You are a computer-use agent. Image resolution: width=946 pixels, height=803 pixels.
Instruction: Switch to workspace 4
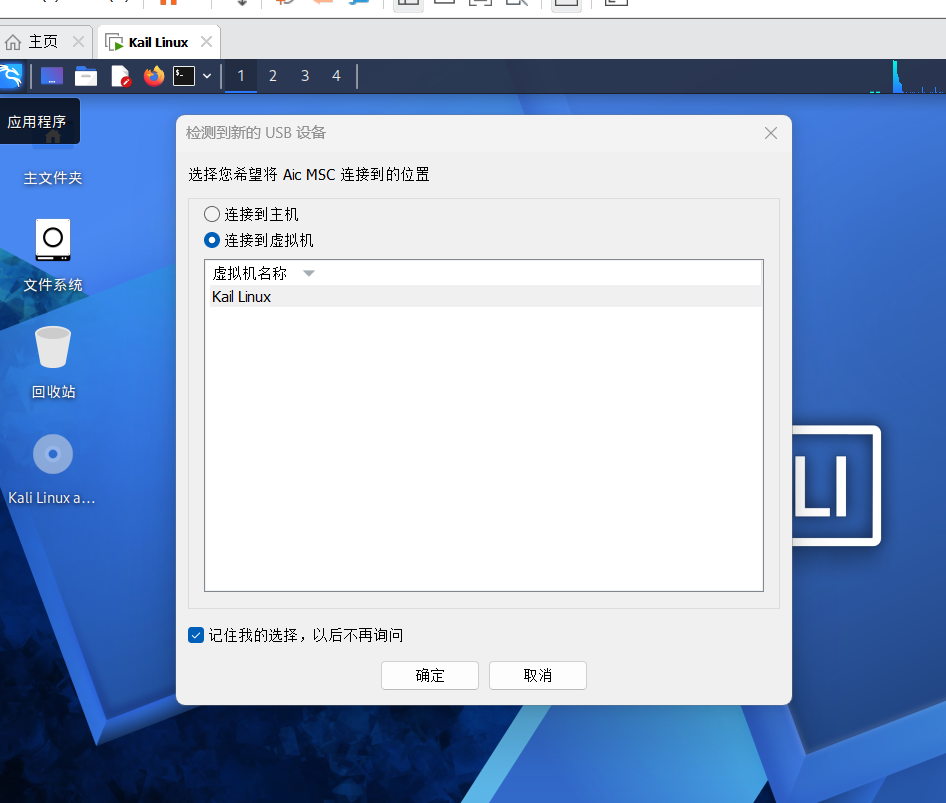(x=337, y=76)
